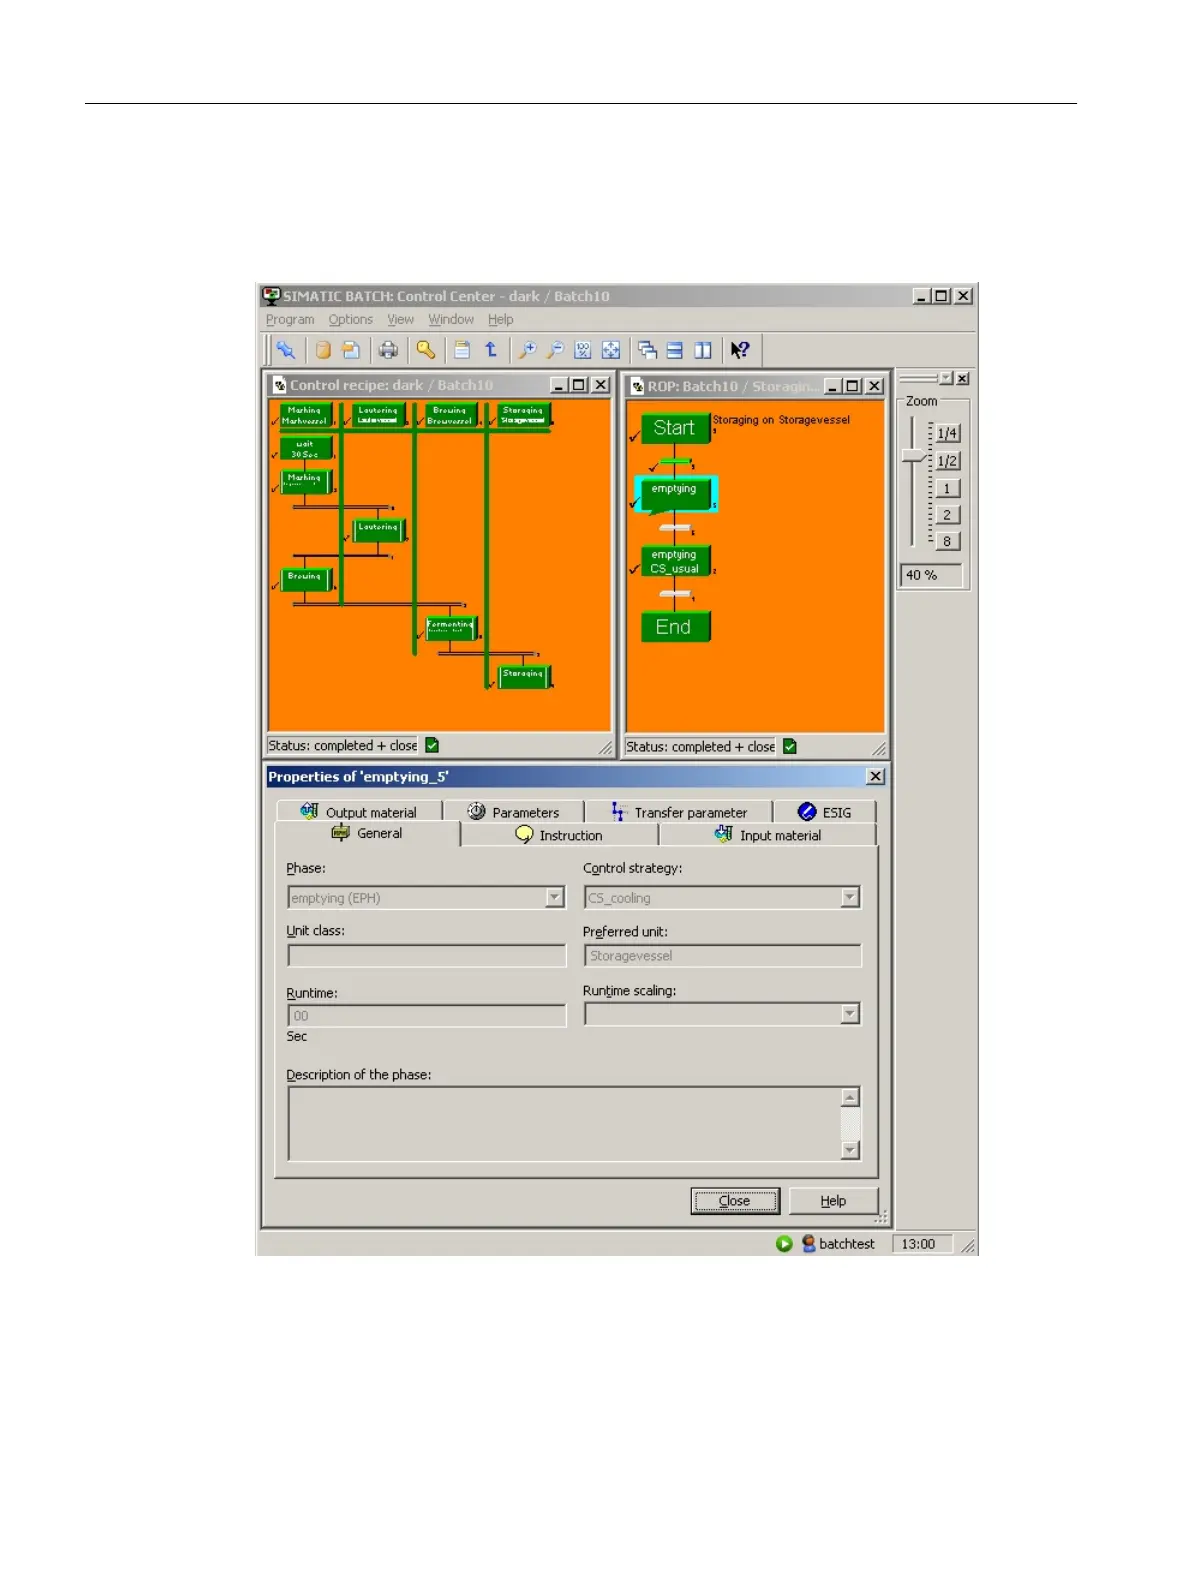Image resolution: width=1191 pixels, height=1587 pixels.
Task: Switch to the Parameters tab
Action: click(513, 811)
